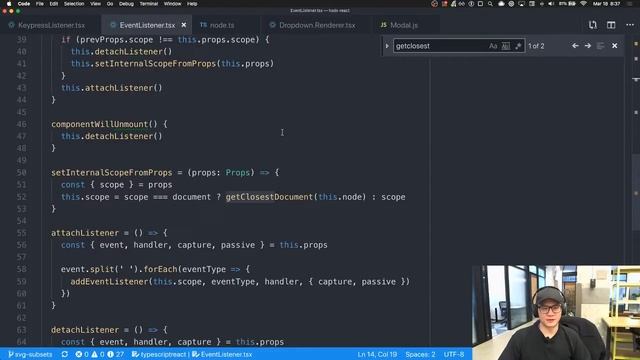Open the Selection menu
Viewport: 640px width, 360px height.
point(74,4)
